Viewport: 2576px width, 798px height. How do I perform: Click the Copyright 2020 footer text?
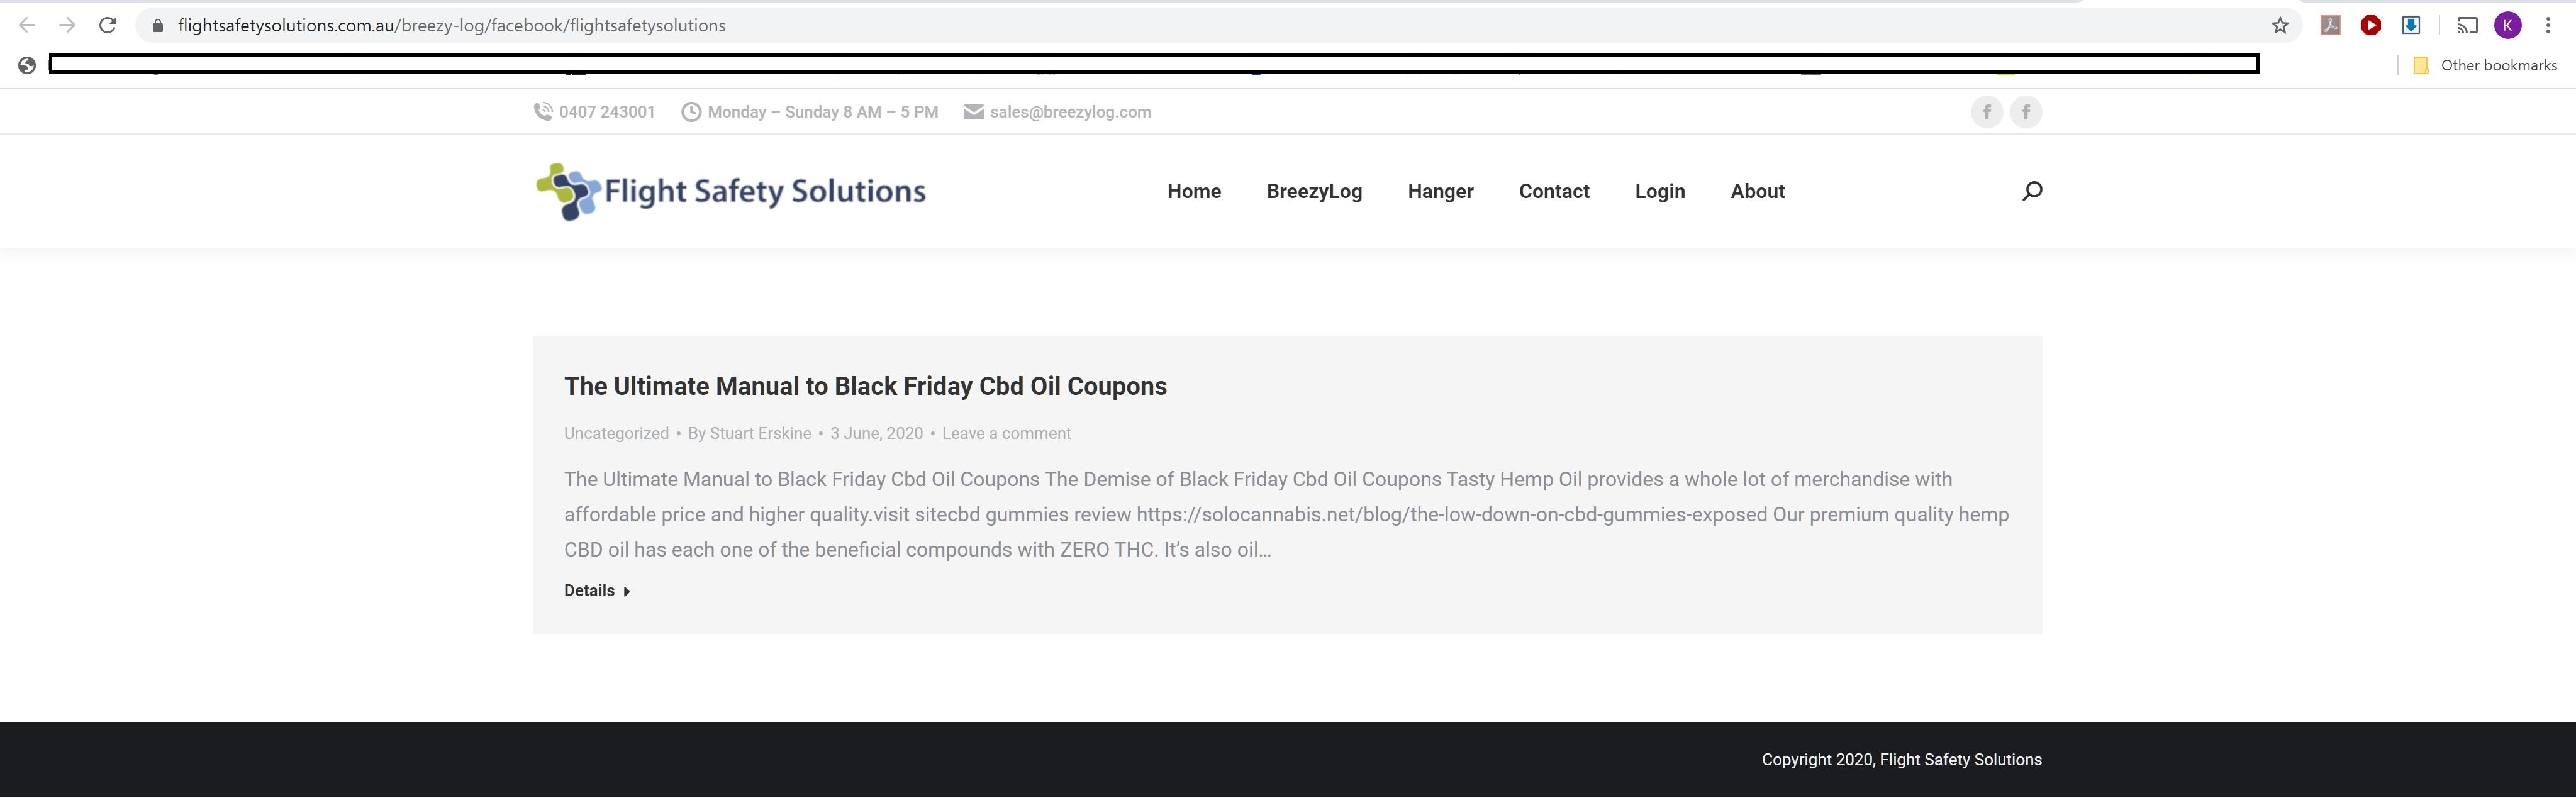[1901, 760]
